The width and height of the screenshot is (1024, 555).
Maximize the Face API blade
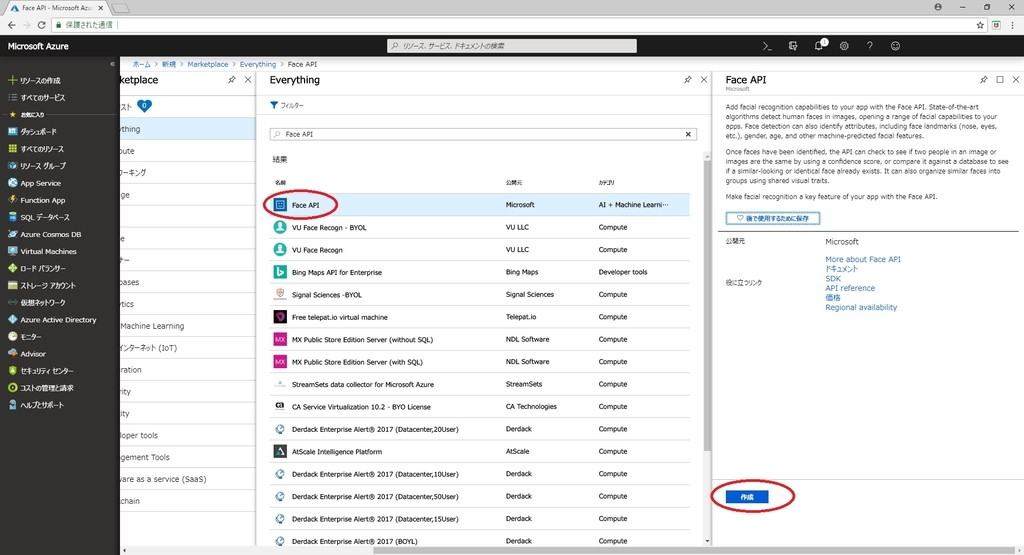tap(1000, 80)
